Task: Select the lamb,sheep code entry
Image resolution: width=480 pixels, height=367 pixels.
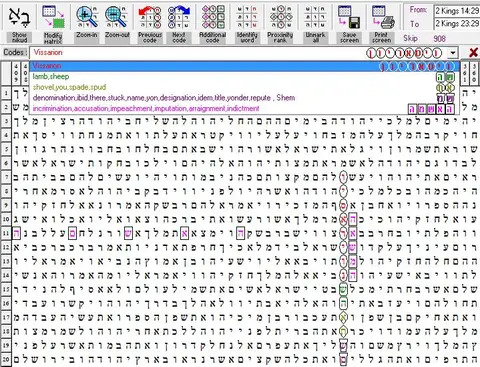Action: tap(245, 77)
